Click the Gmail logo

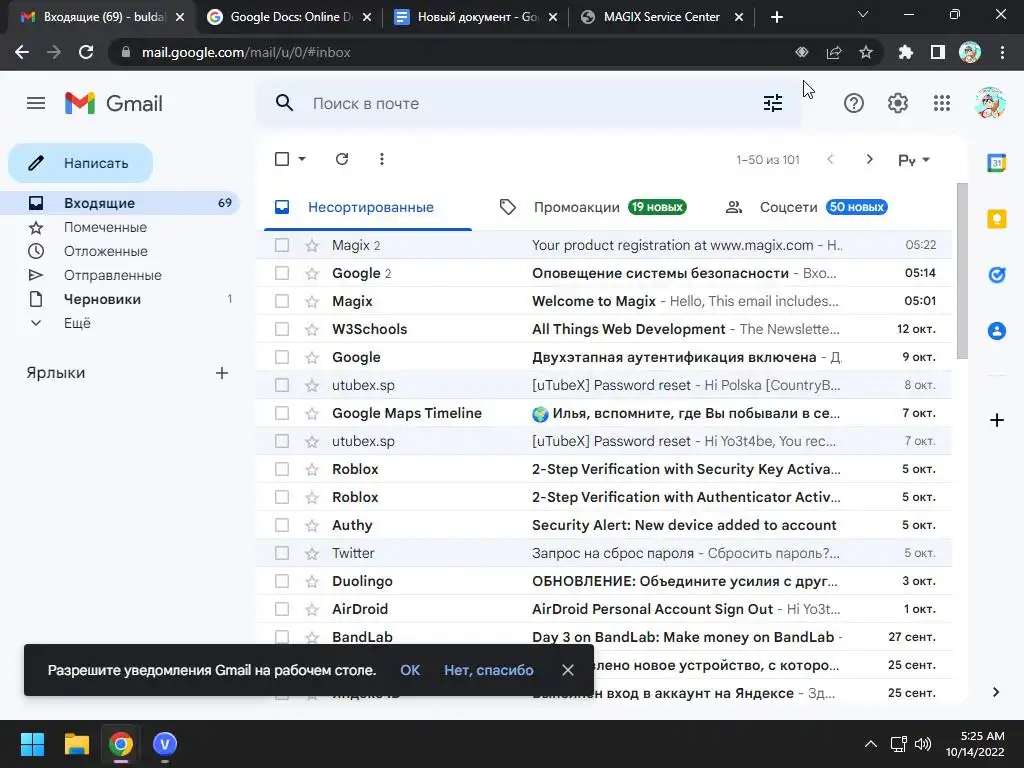coord(114,103)
